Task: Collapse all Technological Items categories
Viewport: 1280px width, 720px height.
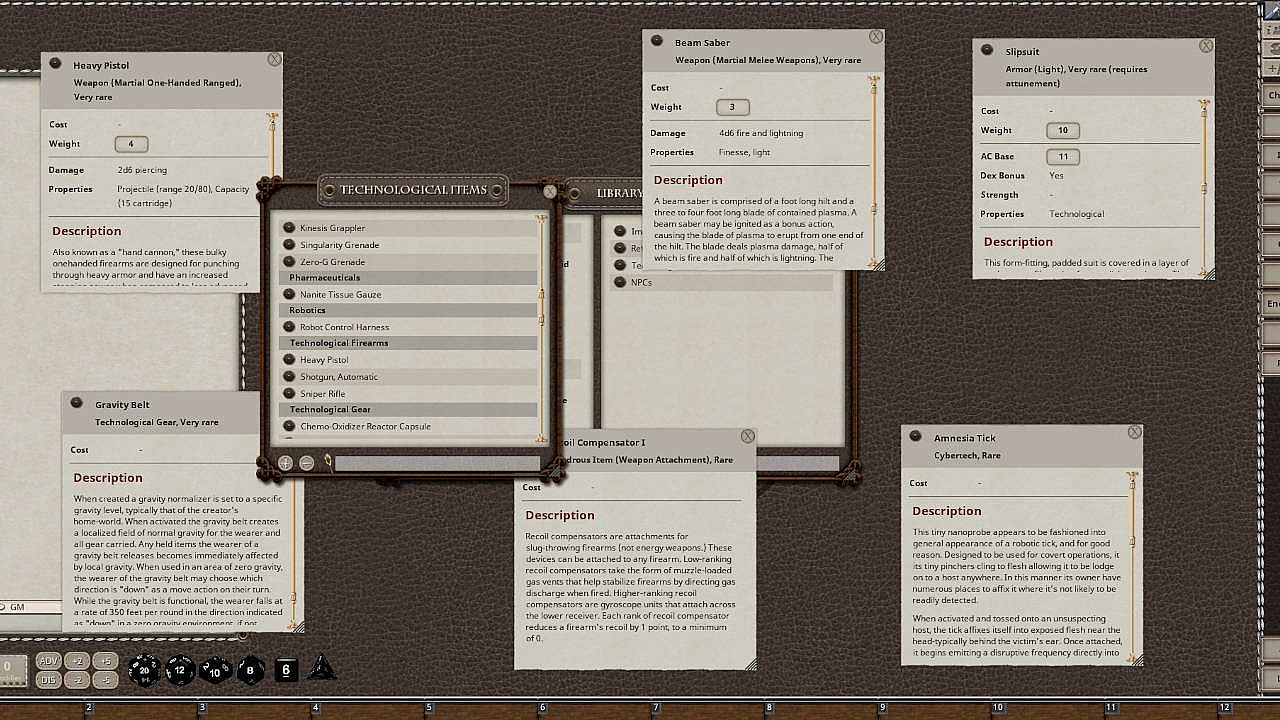Action: point(306,463)
